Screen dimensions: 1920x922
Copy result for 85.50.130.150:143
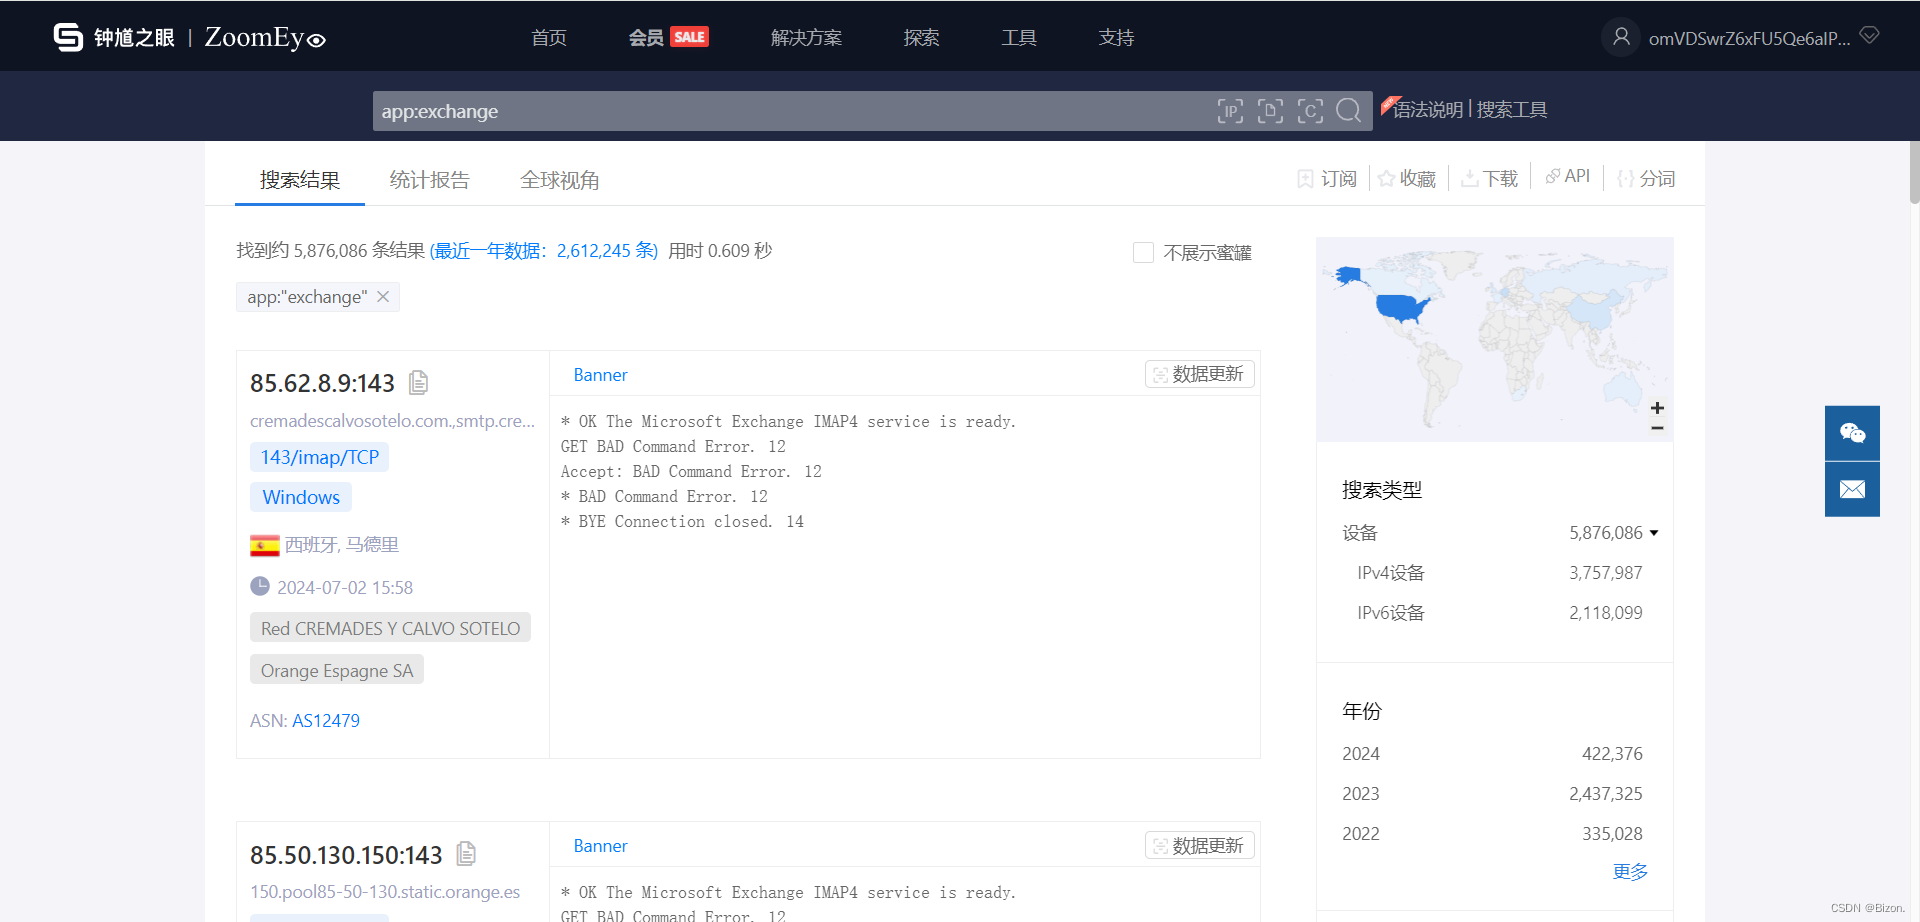[x=466, y=854]
